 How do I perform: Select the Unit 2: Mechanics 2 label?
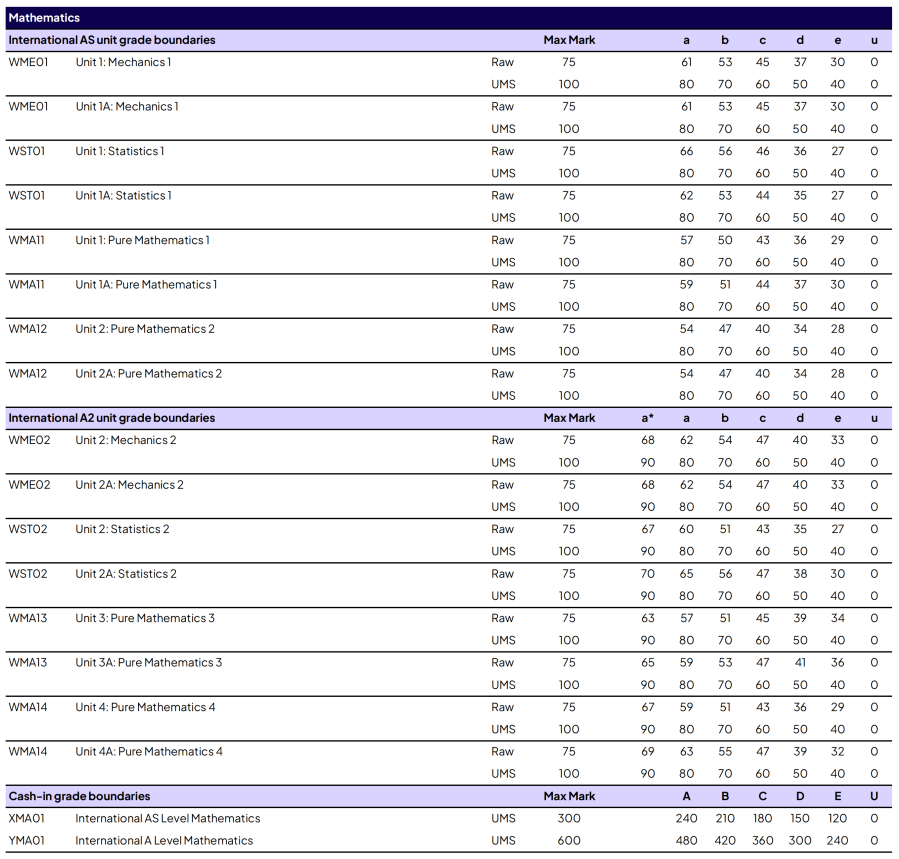126,440
